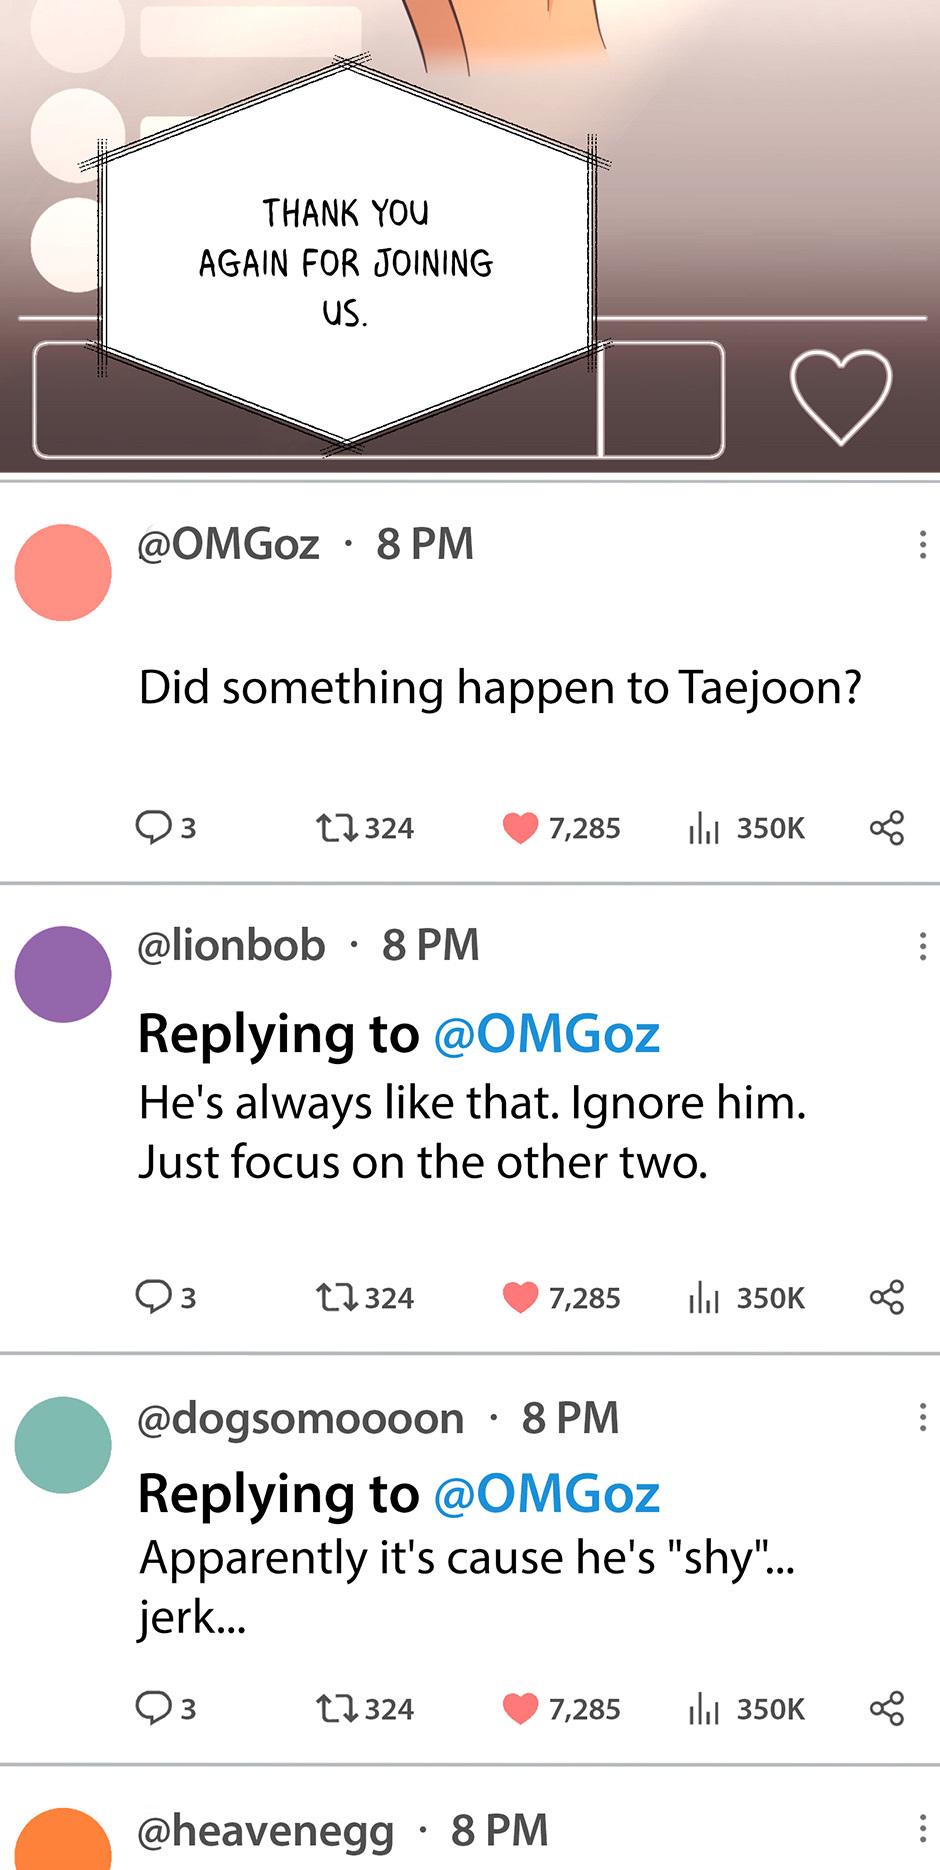This screenshot has height=1870, width=940.
Task: Open reply comments on @OMGoz post
Action: tap(155, 827)
